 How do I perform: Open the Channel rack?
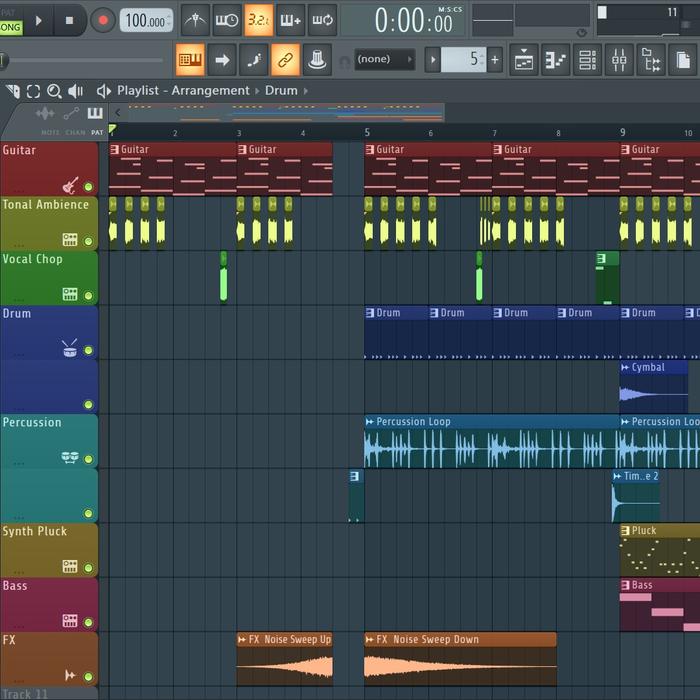click(x=588, y=60)
